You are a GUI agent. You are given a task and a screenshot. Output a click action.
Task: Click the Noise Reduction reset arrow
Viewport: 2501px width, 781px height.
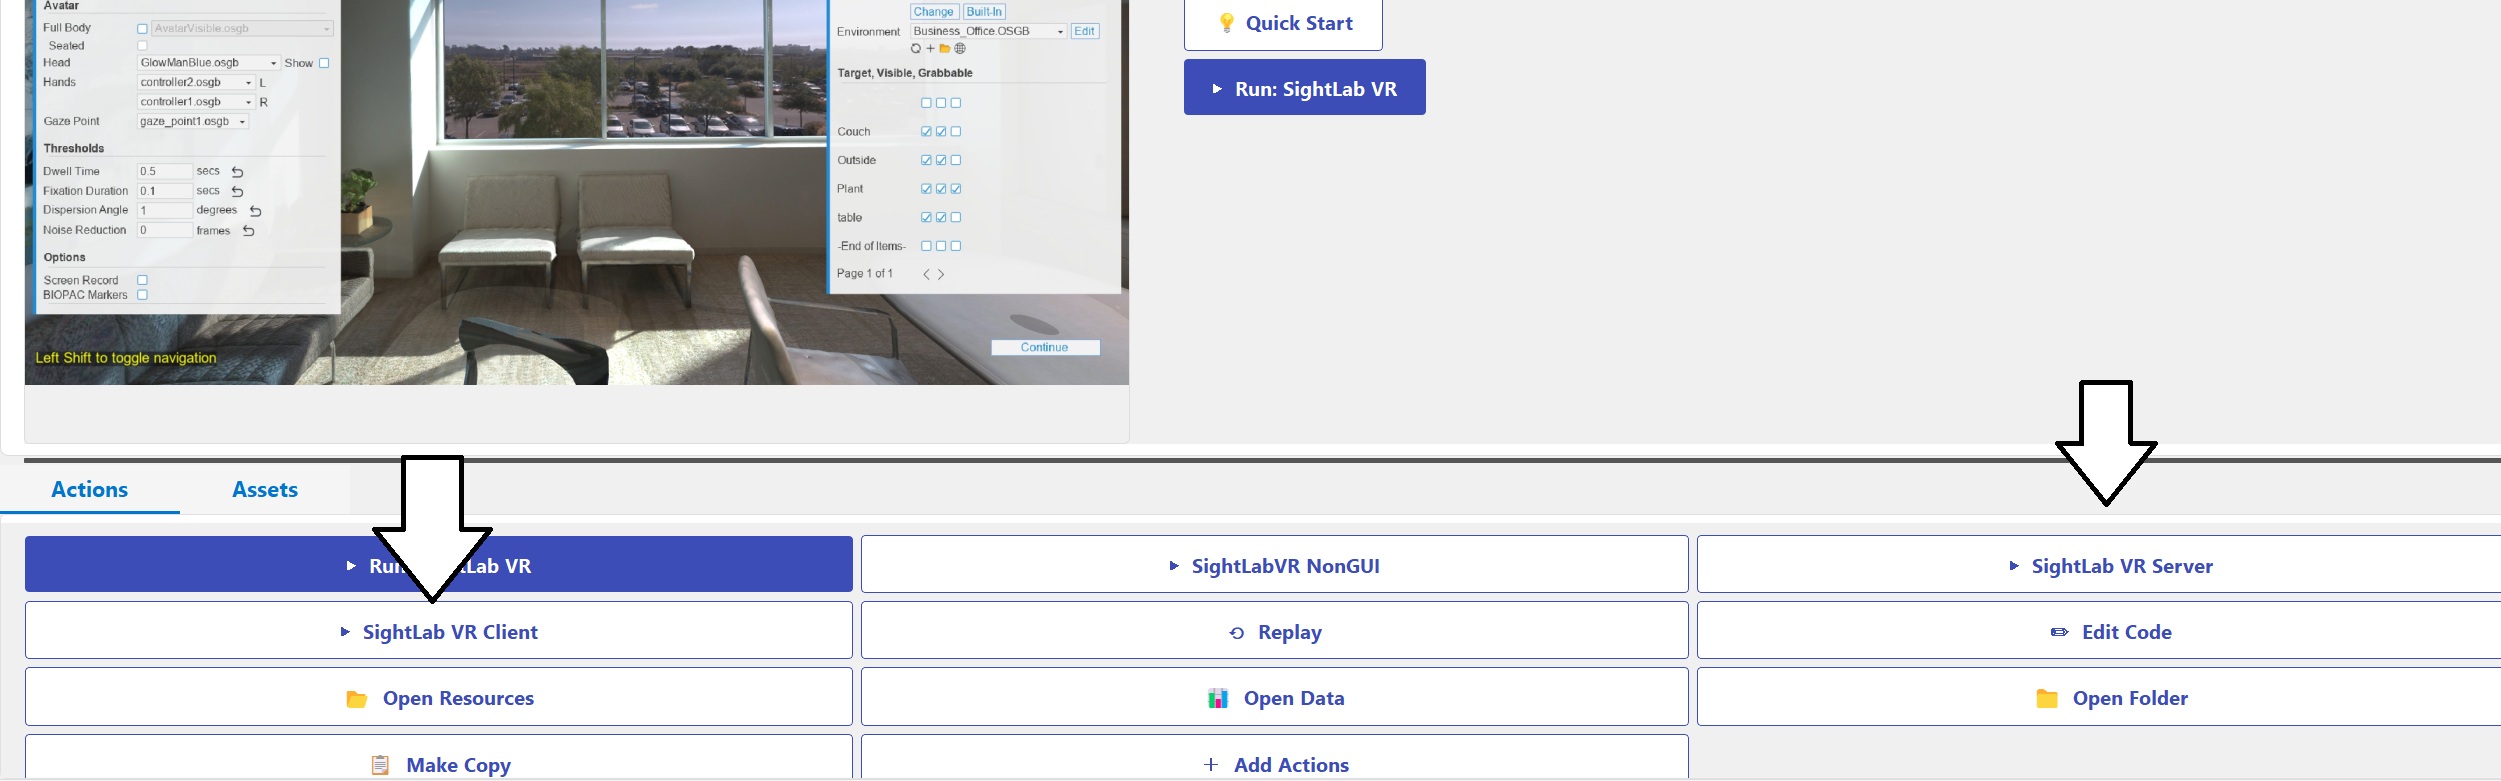(x=249, y=231)
